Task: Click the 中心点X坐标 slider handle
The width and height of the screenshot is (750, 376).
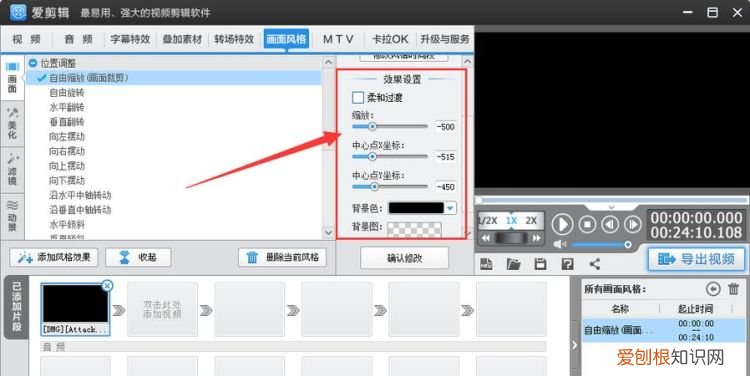Action: point(372,156)
